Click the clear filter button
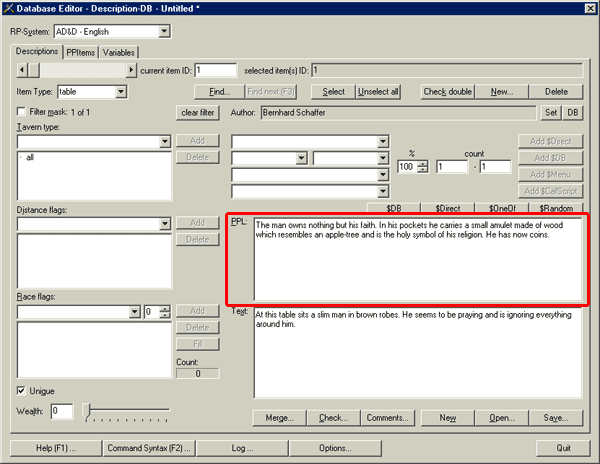Screen dimensions: 600x464 (198, 113)
